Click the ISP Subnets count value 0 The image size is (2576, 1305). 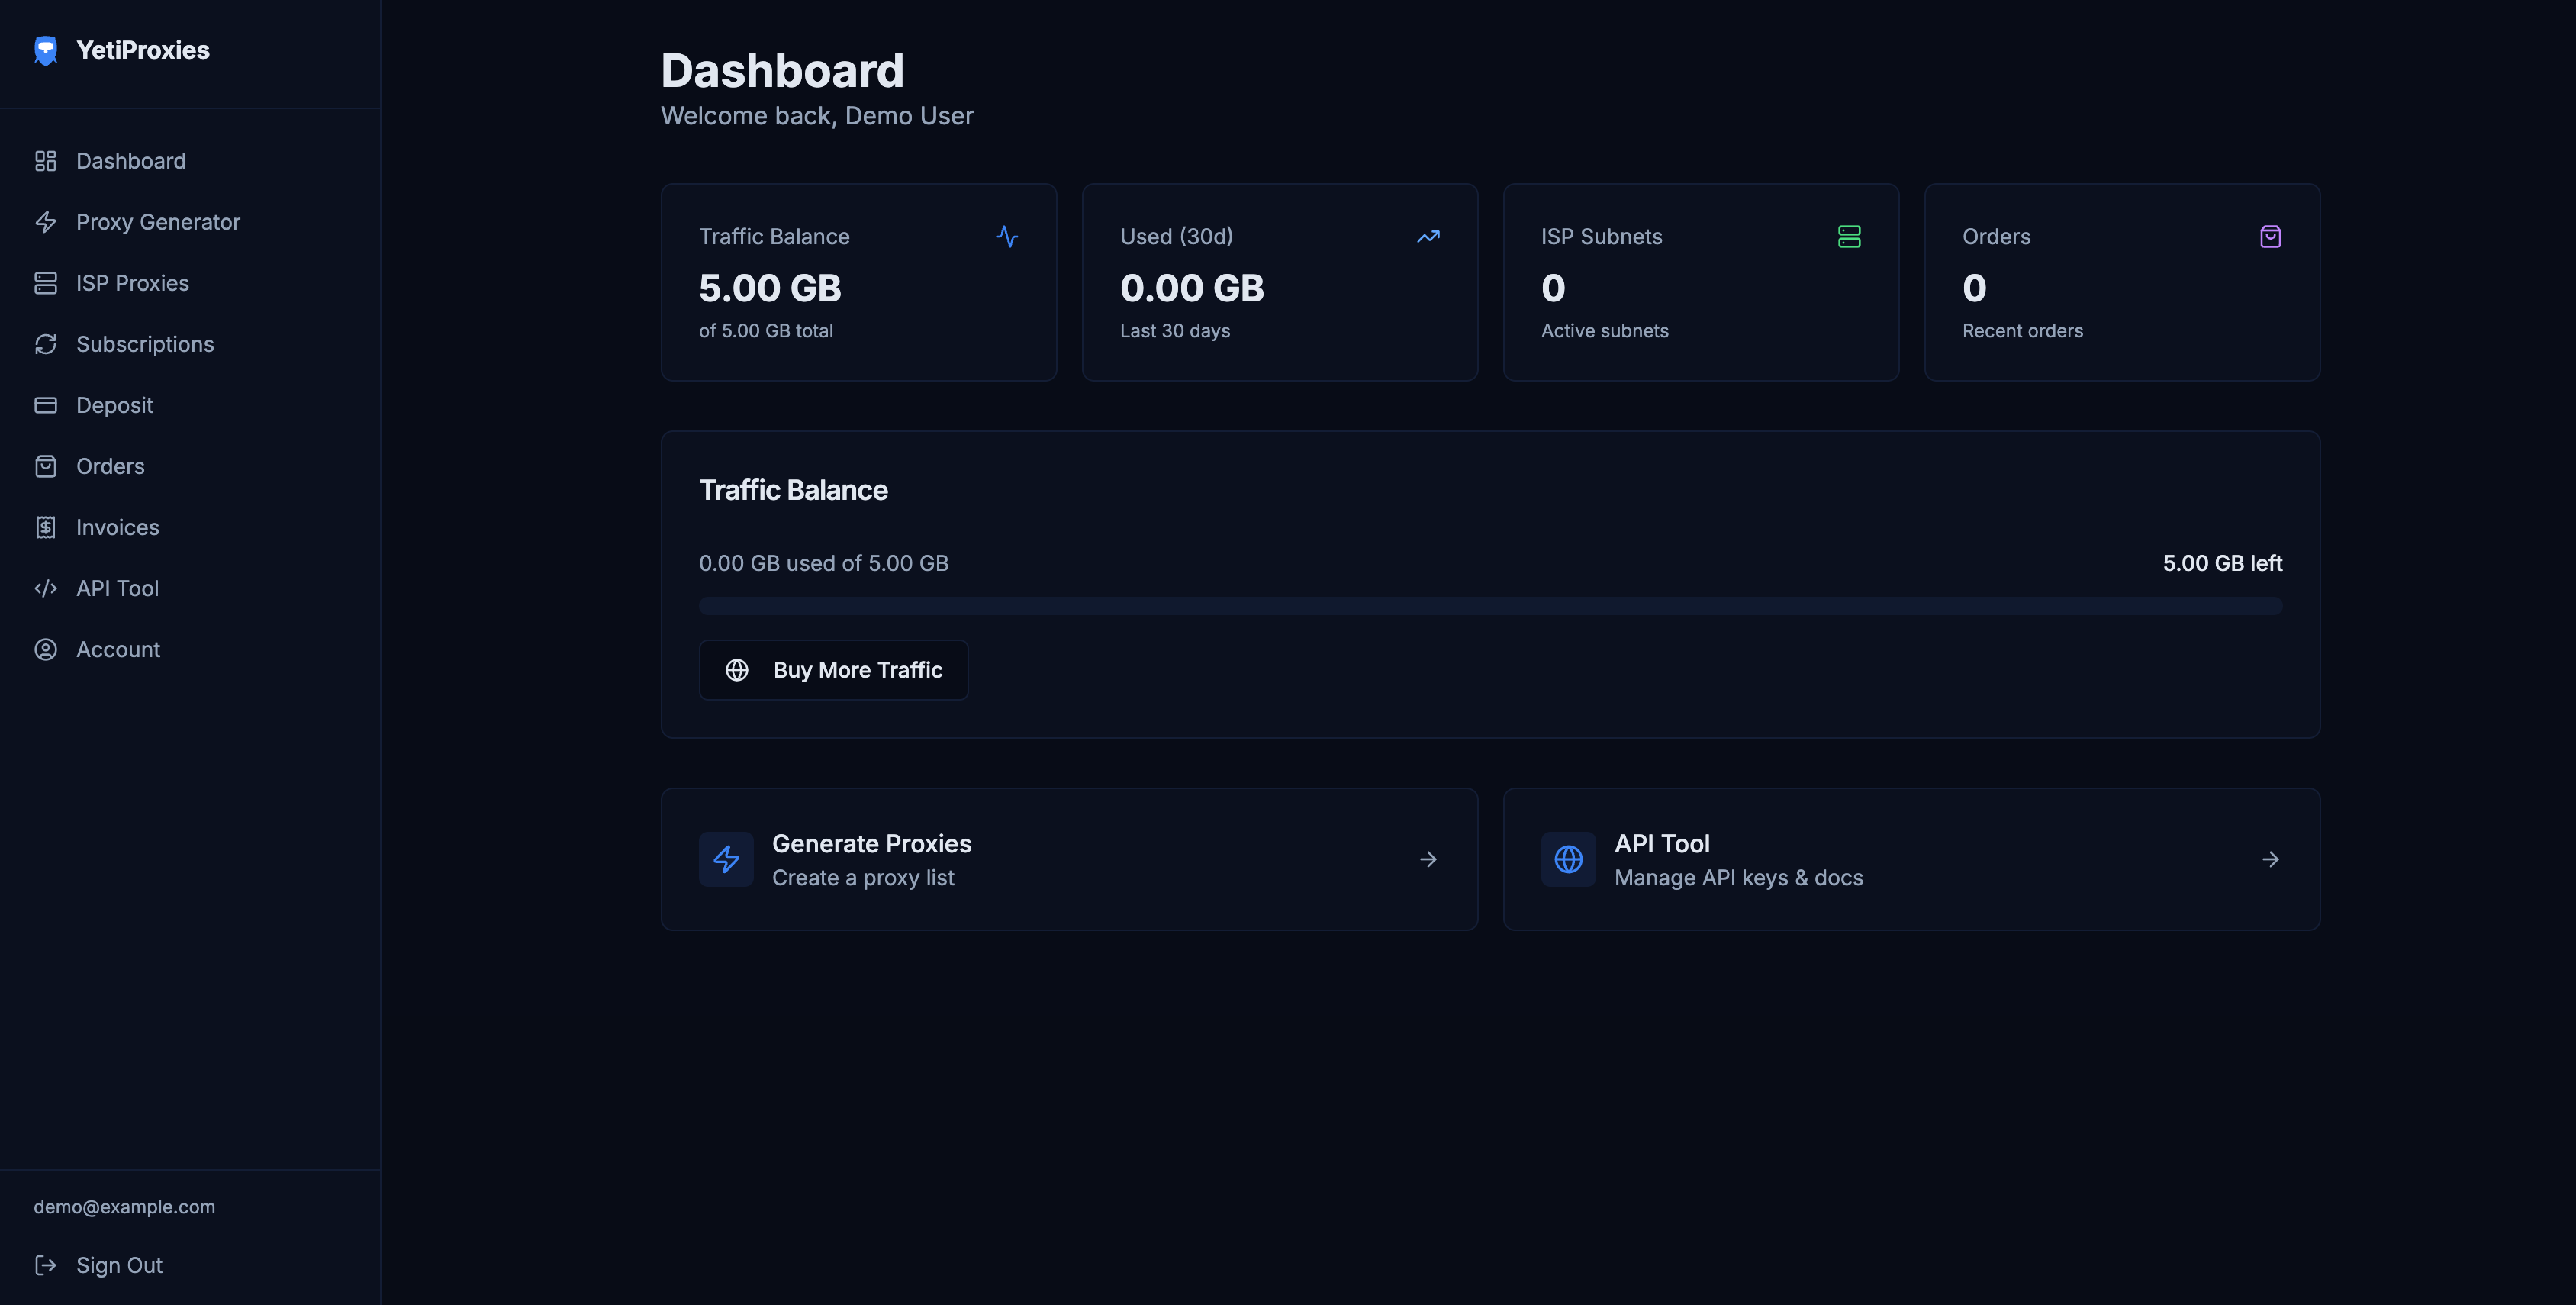[1553, 288]
